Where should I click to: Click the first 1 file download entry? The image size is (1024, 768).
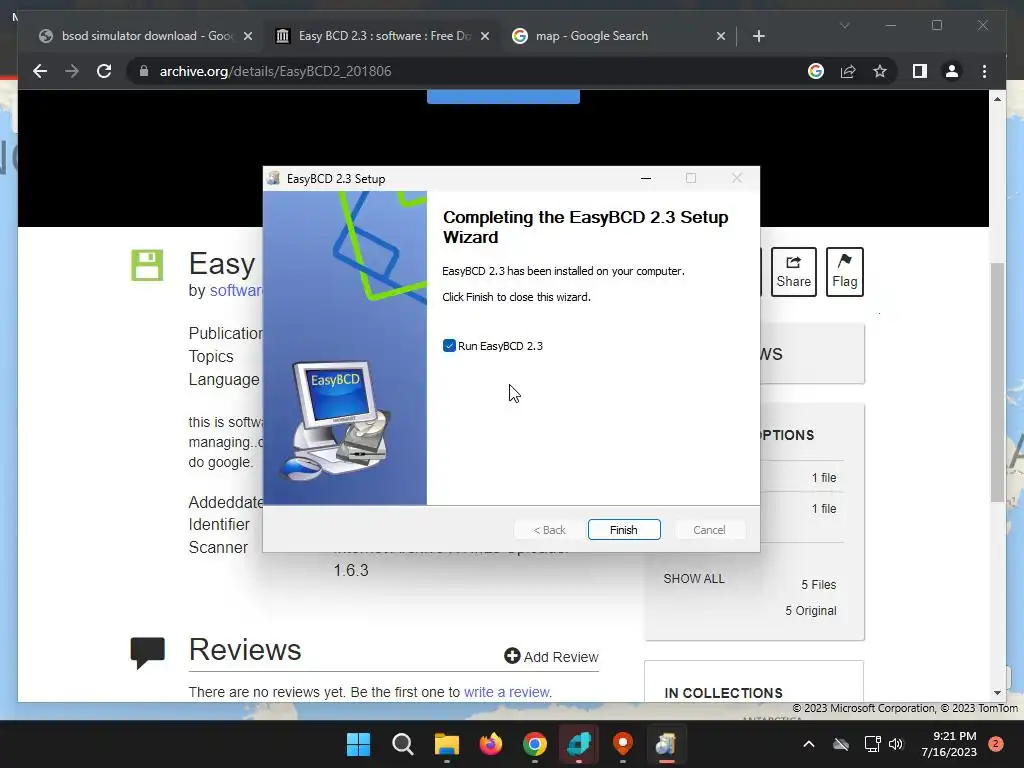click(x=824, y=477)
